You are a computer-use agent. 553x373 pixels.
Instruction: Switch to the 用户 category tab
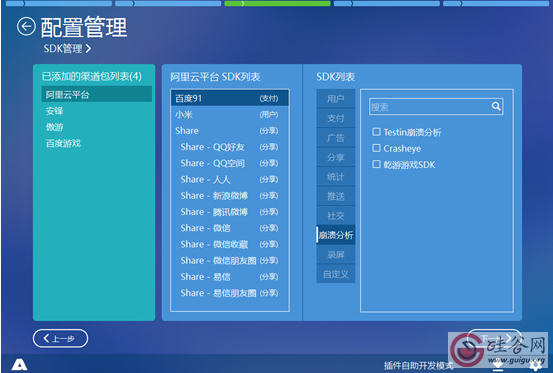coord(335,99)
